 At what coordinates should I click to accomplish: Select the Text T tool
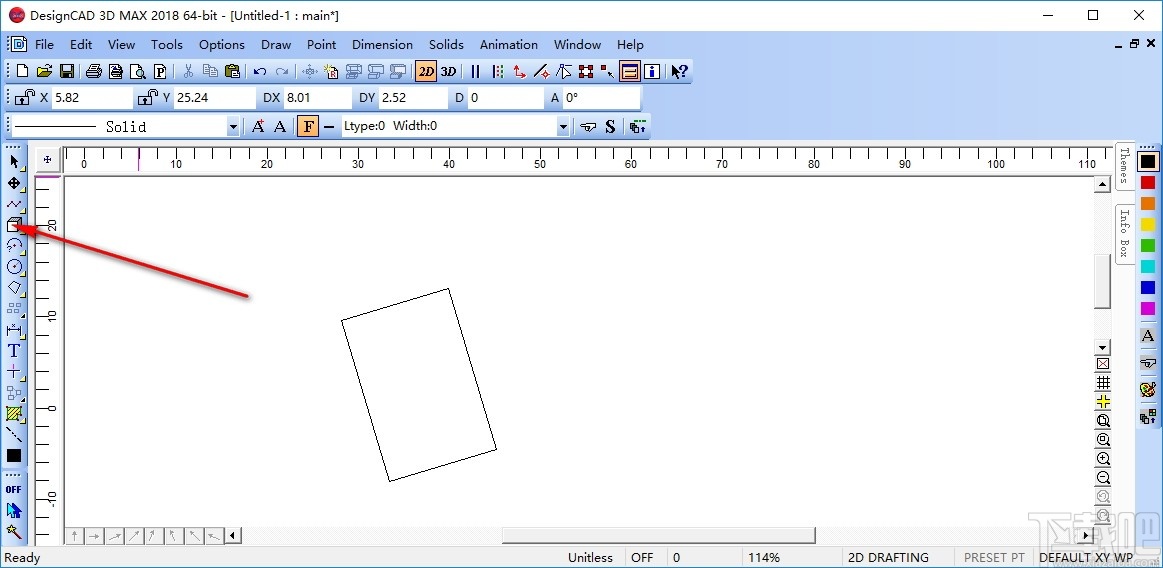[x=14, y=350]
